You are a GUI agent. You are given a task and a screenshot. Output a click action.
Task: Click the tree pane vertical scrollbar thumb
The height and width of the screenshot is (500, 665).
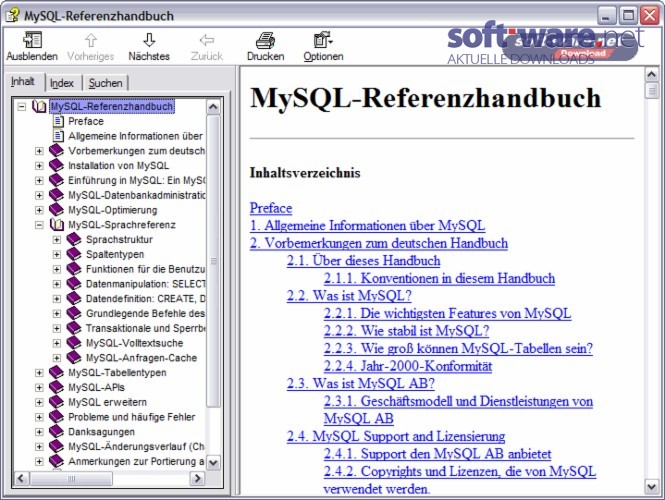[213, 261]
